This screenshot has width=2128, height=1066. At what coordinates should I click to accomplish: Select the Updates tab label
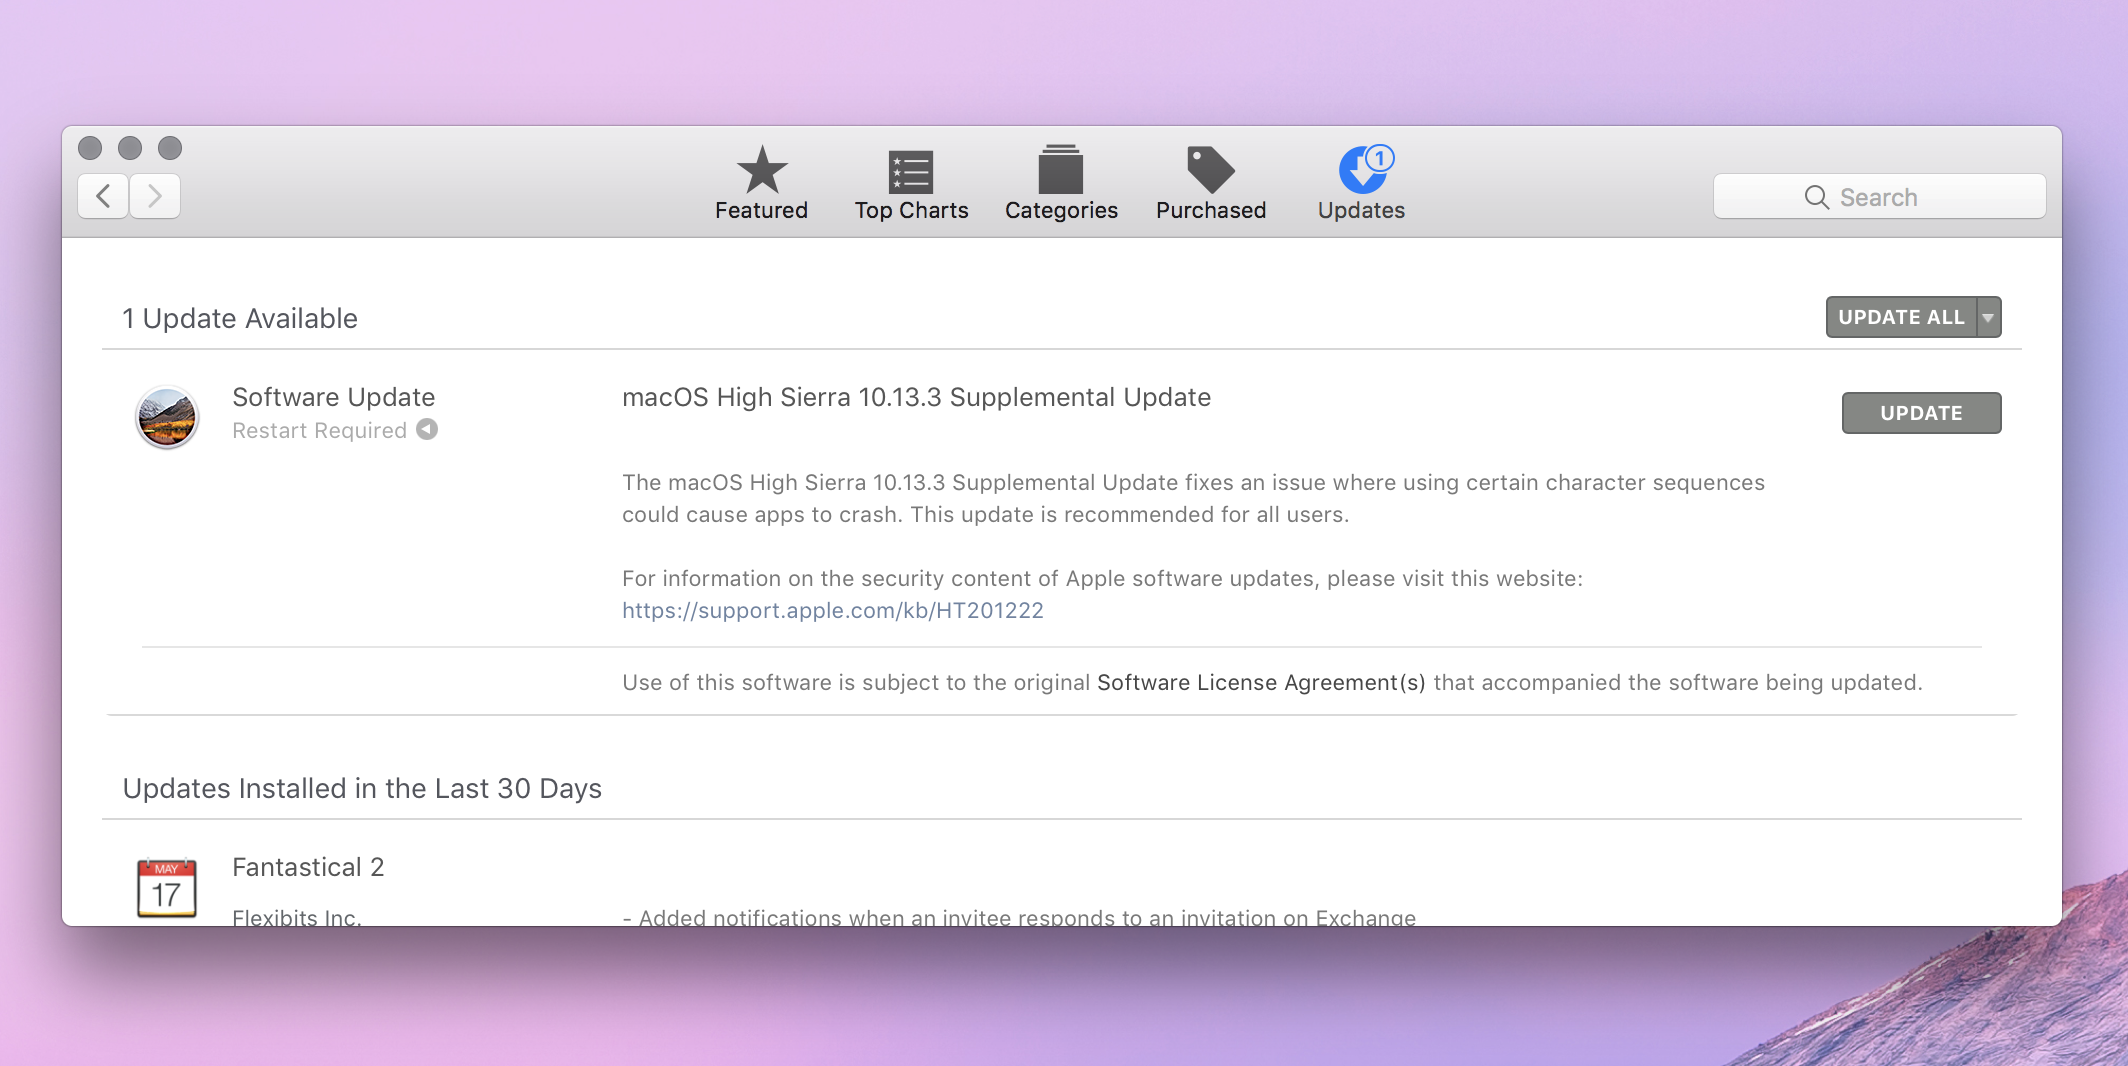1361,210
